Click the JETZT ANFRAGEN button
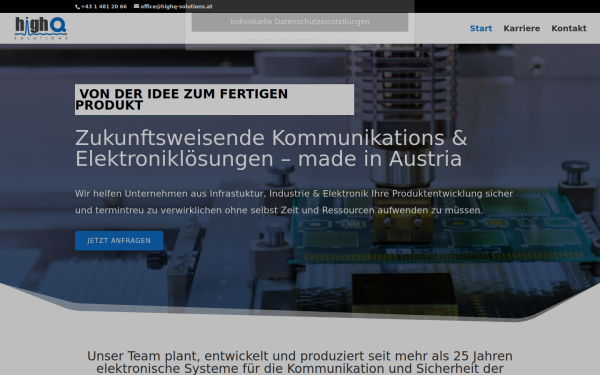The width and height of the screenshot is (600, 375). pos(119,241)
